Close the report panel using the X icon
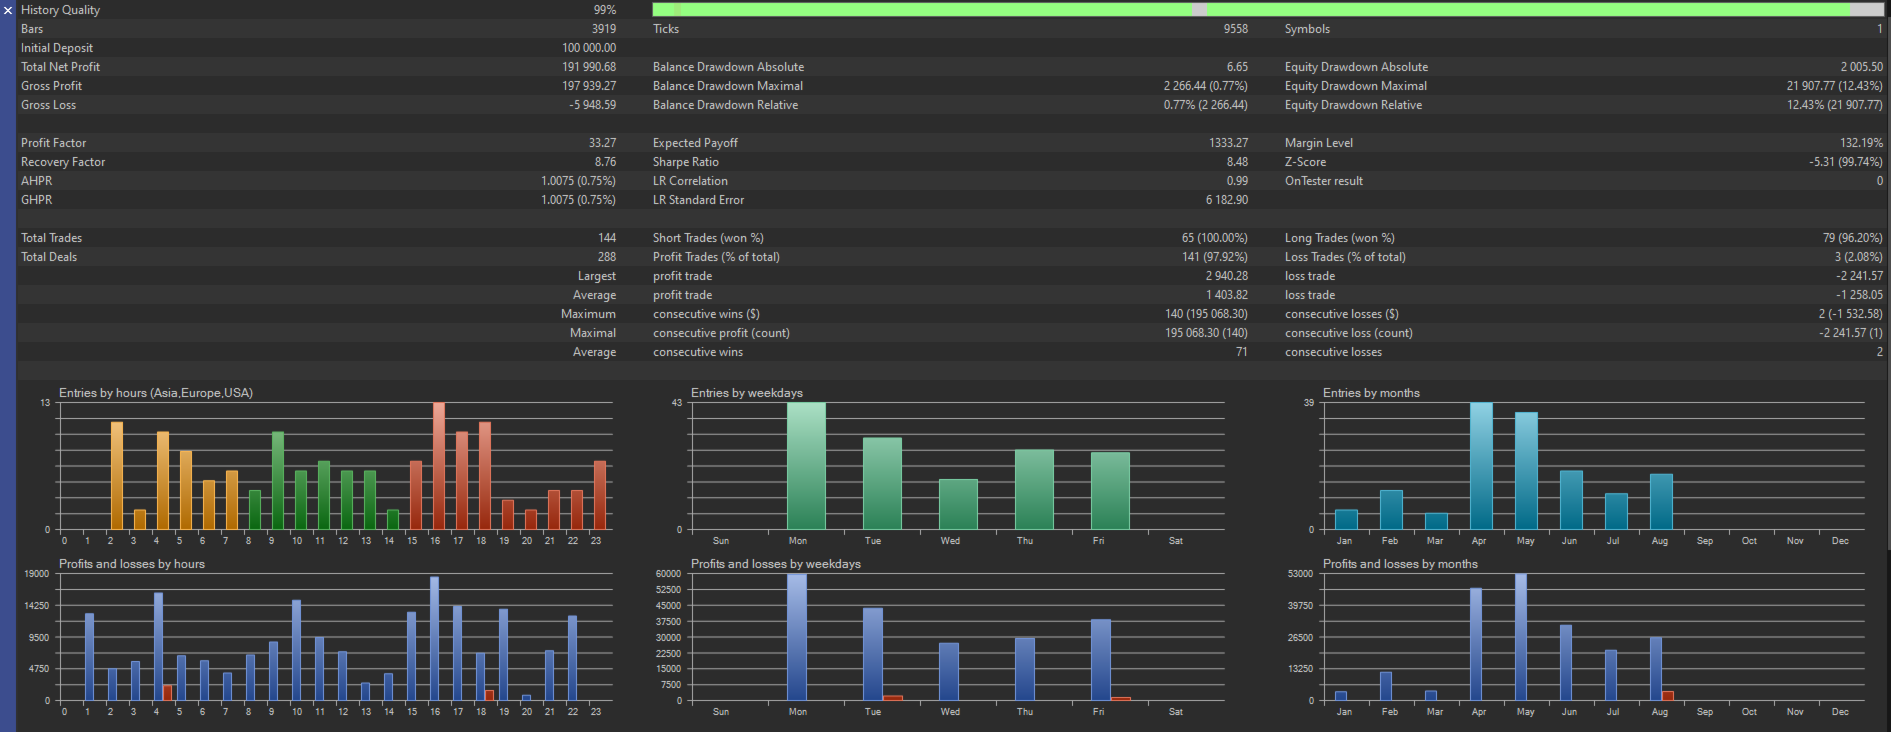The width and height of the screenshot is (1891, 732). tap(8, 10)
